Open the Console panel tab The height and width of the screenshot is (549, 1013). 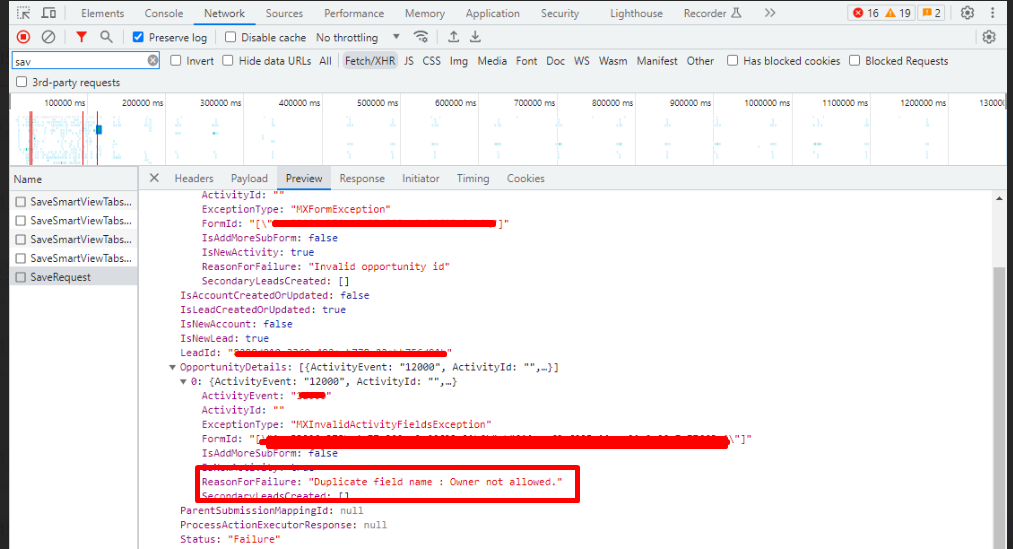coord(164,13)
